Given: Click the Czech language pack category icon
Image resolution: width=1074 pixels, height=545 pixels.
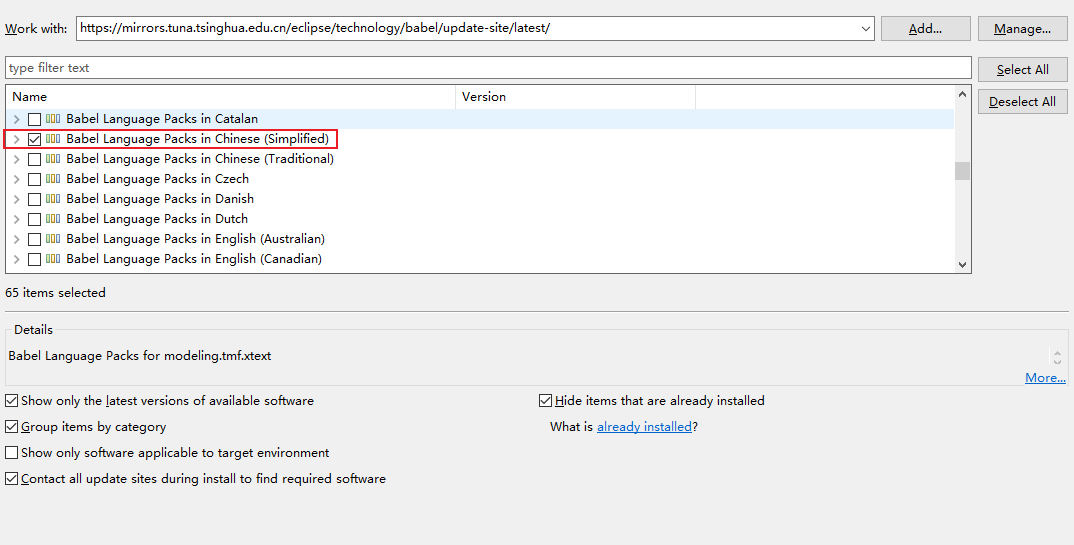Looking at the screenshot, I should 53,179.
